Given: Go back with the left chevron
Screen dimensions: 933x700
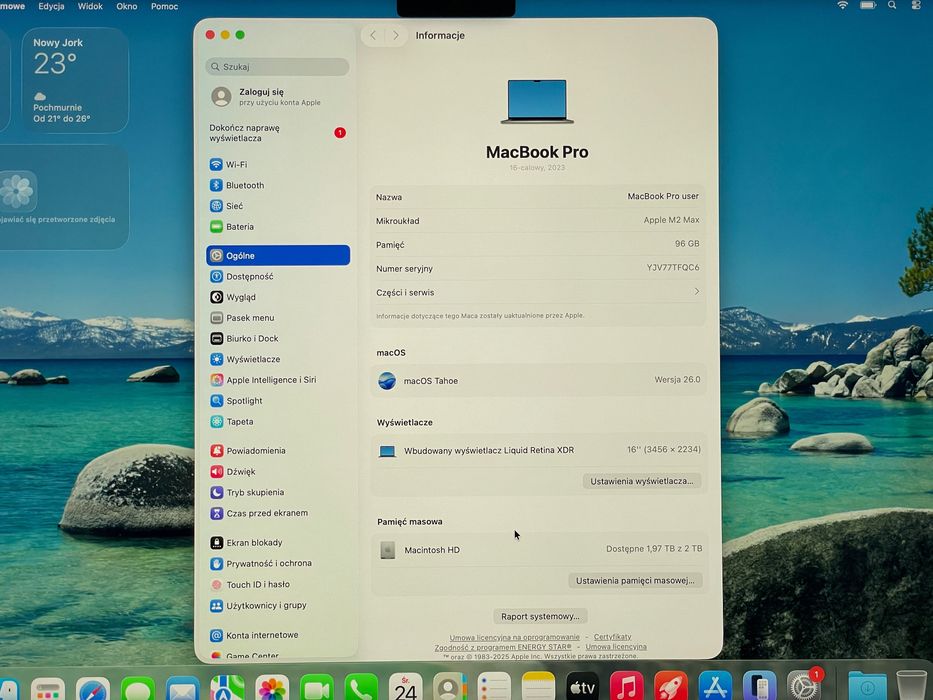Looking at the screenshot, I should [373, 36].
